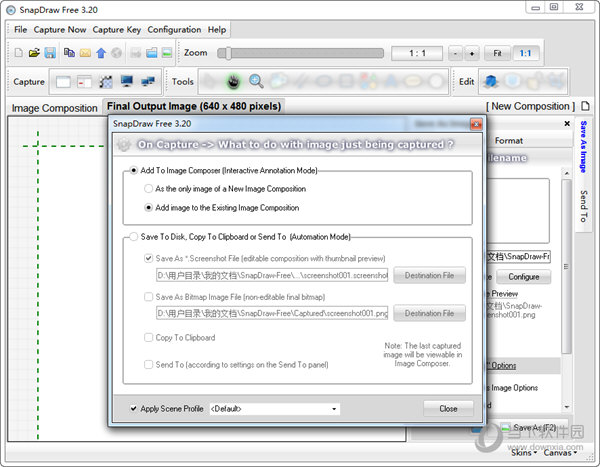This screenshot has width=600, height=467.
Task: Copy image with the copy icon
Action: click(69, 52)
